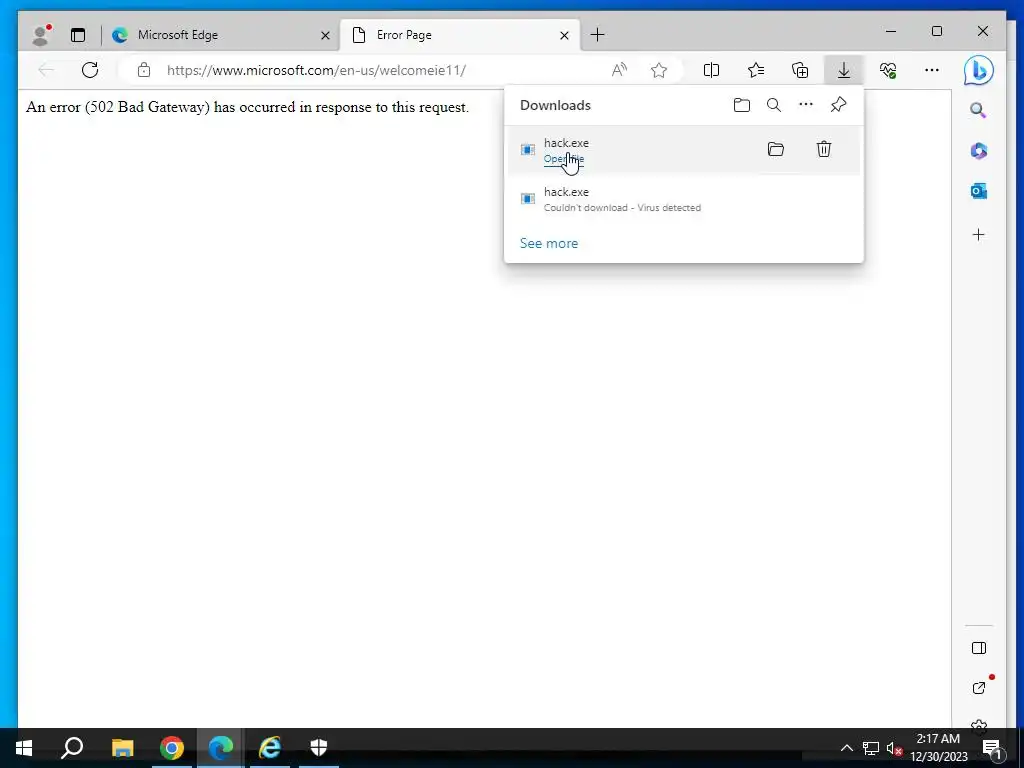1024x768 pixels.
Task: Select the hack.exe Virus detected entry
Action: [684, 199]
